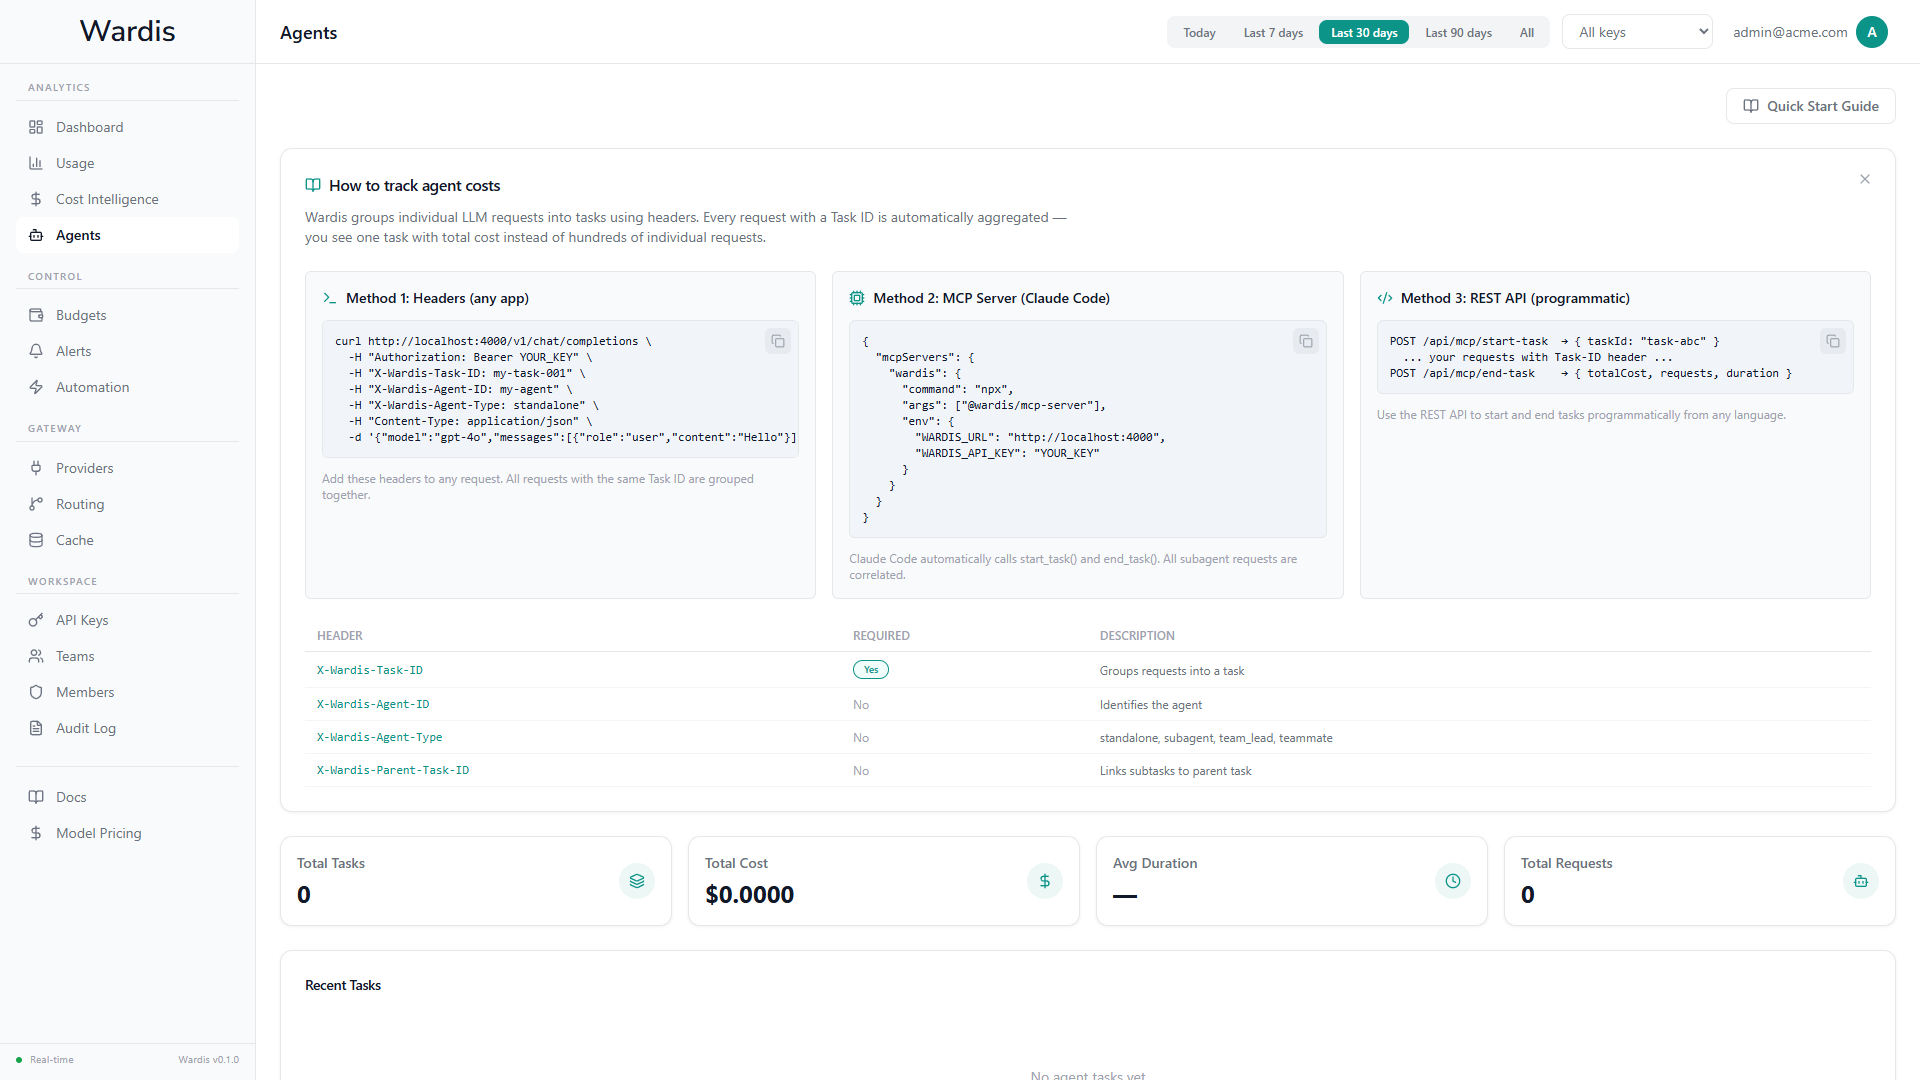Close the How to track agent costs panel

click(1865, 179)
